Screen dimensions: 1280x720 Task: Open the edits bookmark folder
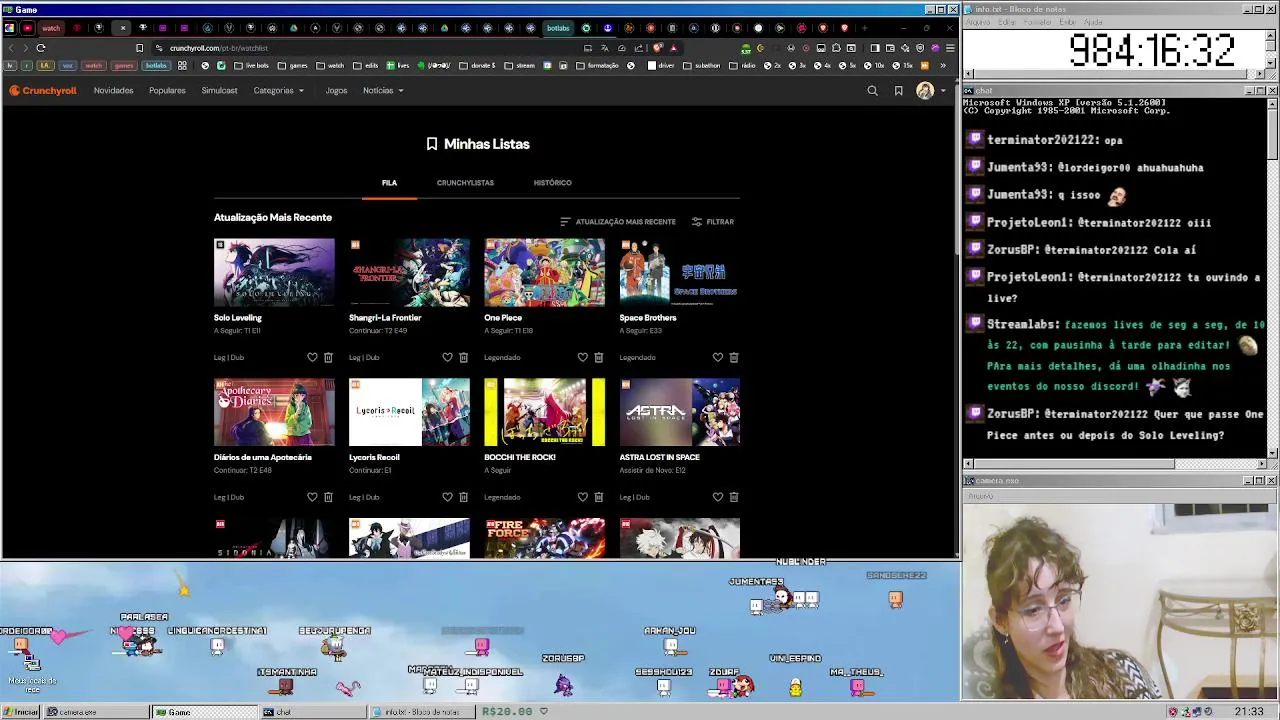(x=366, y=66)
